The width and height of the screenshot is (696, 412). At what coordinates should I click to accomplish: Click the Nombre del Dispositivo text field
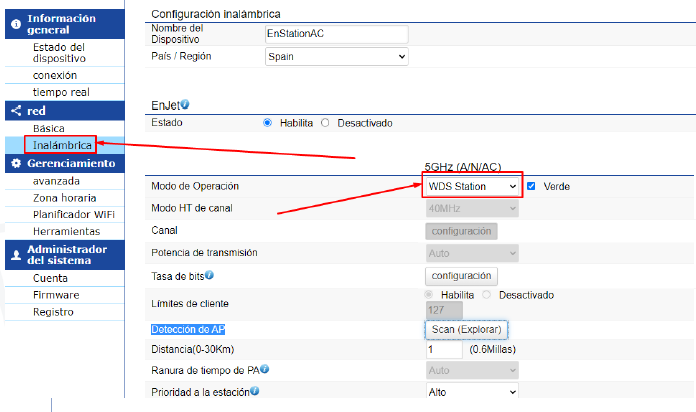pyautogui.click(x=336, y=34)
